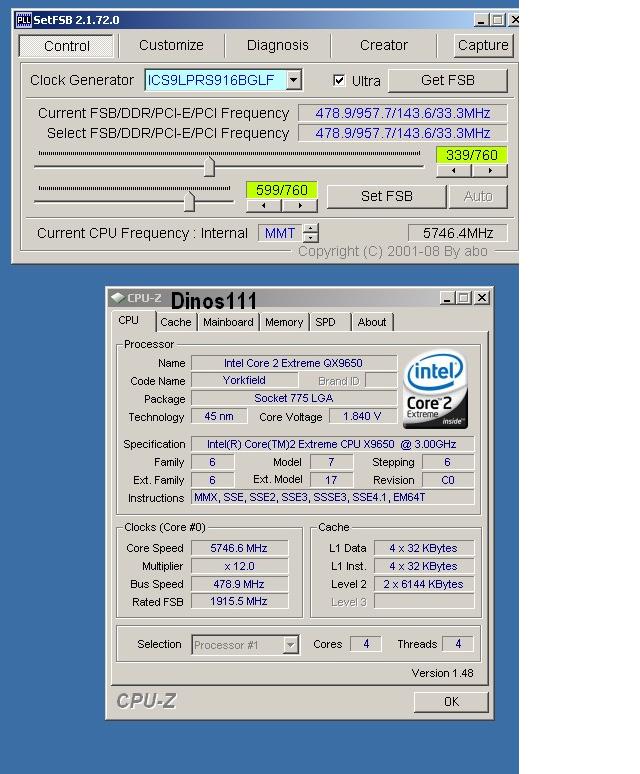
Task: Select the CPU tab in CPU-Z
Action: [x=129, y=320]
